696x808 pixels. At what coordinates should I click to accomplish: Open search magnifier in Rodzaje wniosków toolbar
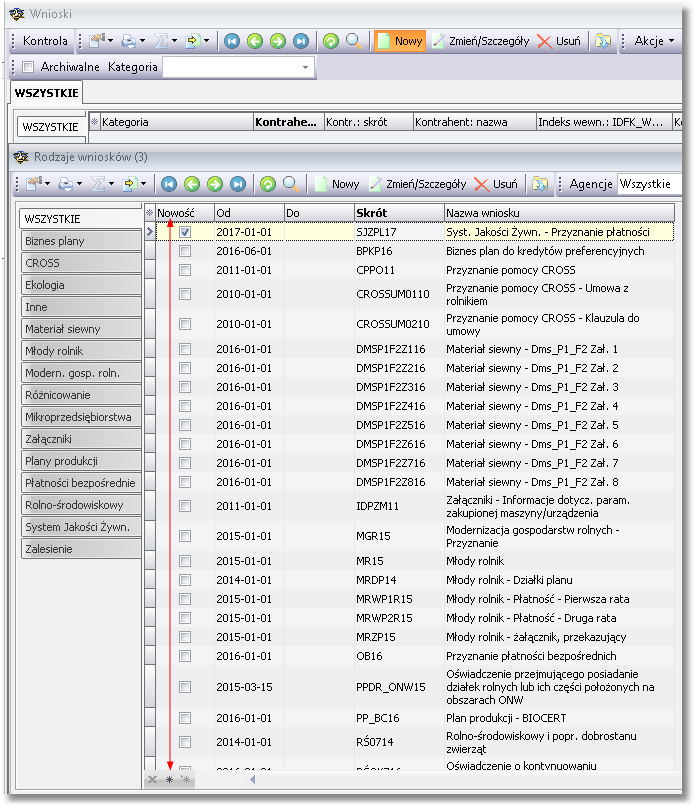[291, 184]
